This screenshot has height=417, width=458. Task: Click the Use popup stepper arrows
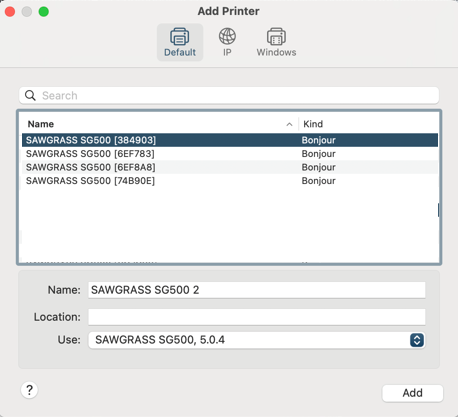click(x=417, y=340)
